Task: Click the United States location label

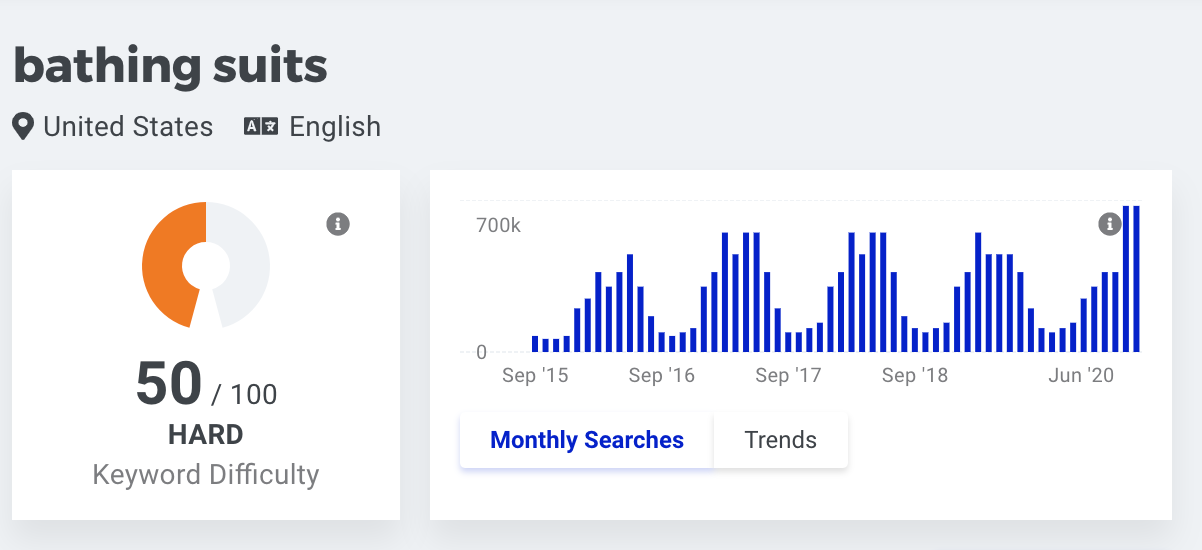Action: pyautogui.click(x=128, y=127)
